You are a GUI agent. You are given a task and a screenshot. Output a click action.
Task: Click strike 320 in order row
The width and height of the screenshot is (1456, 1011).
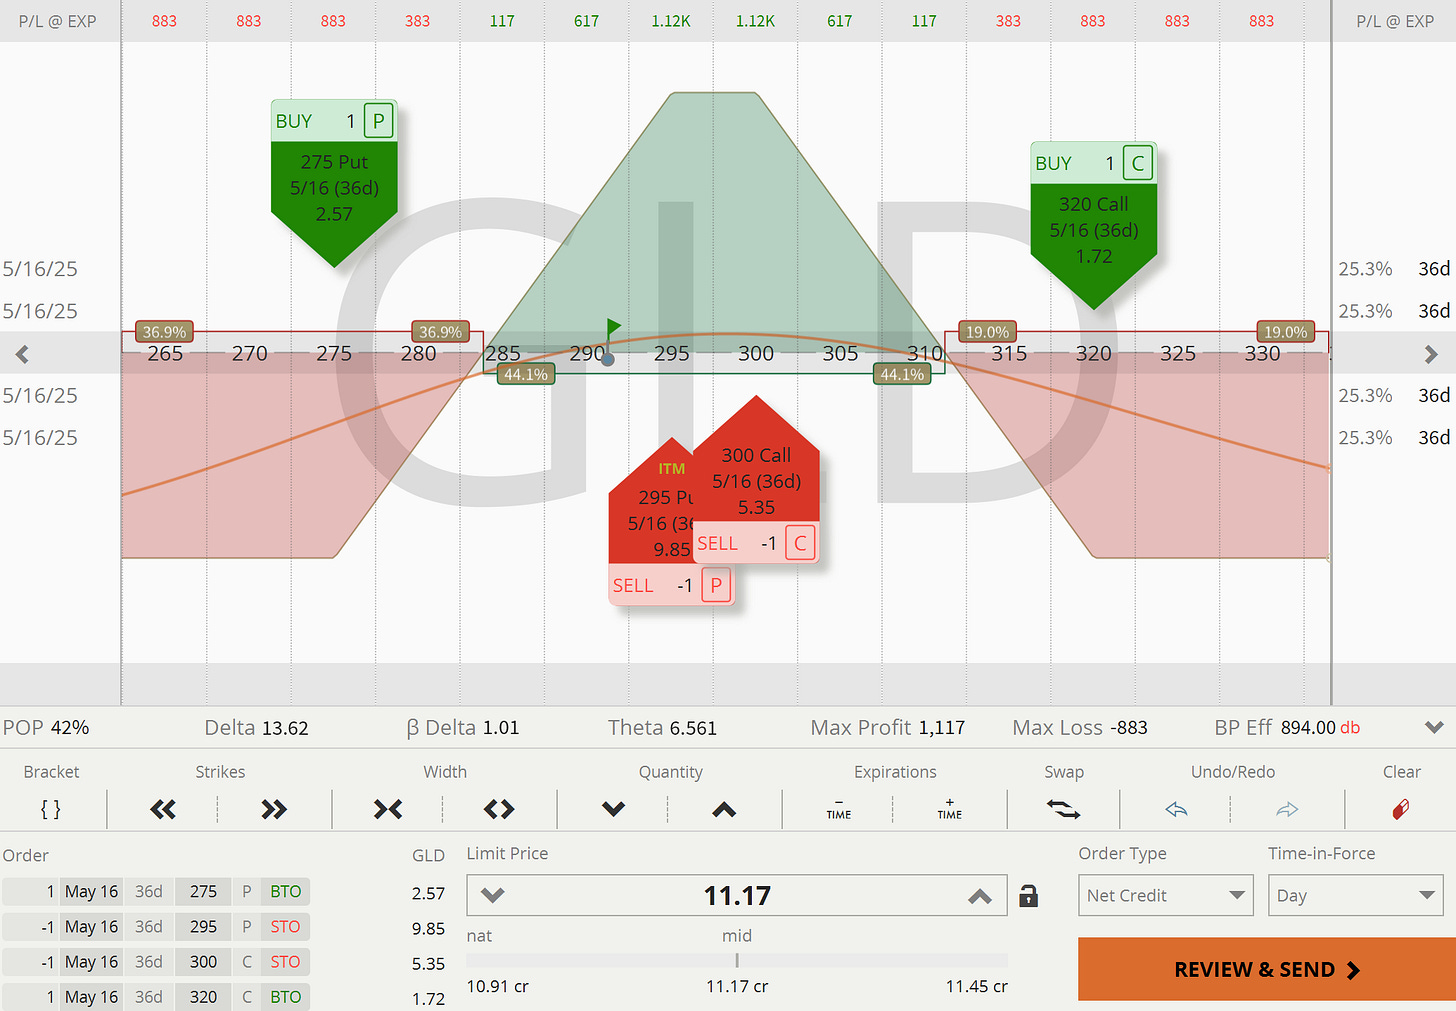(203, 996)
